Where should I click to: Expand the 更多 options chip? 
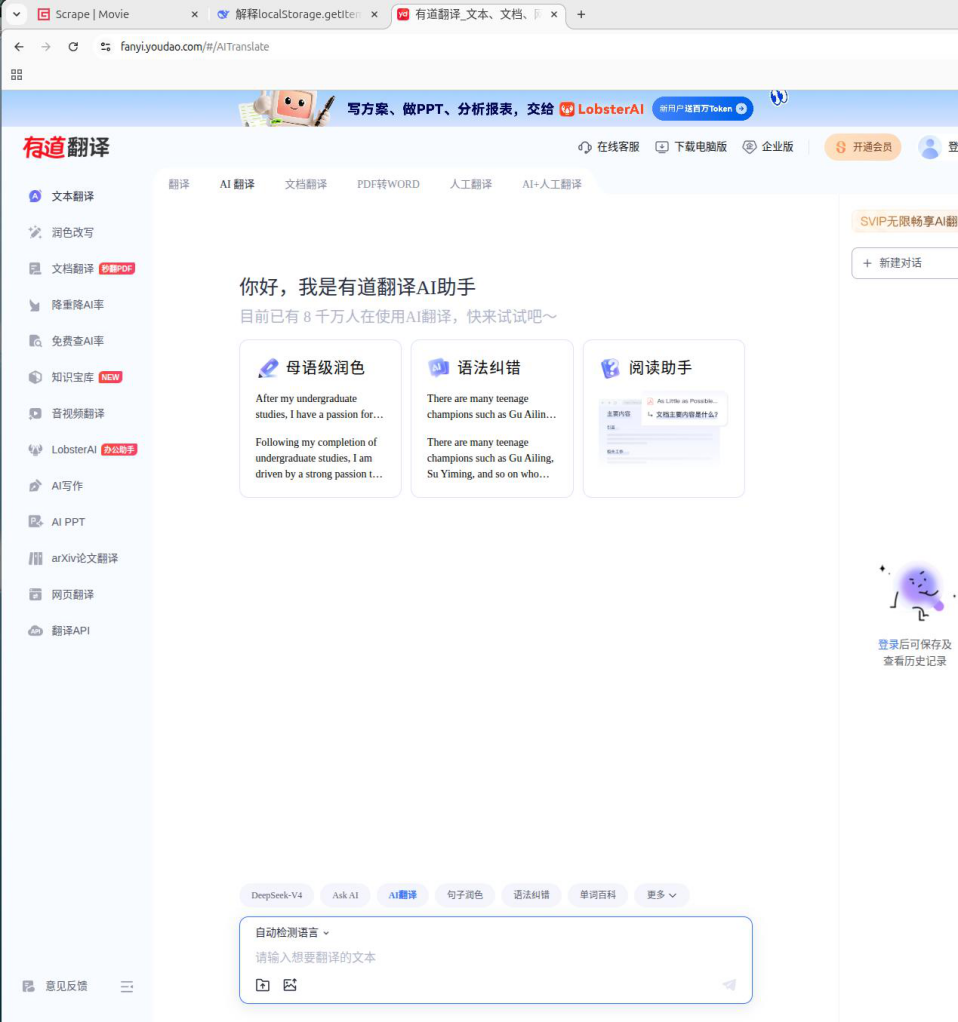661,895
